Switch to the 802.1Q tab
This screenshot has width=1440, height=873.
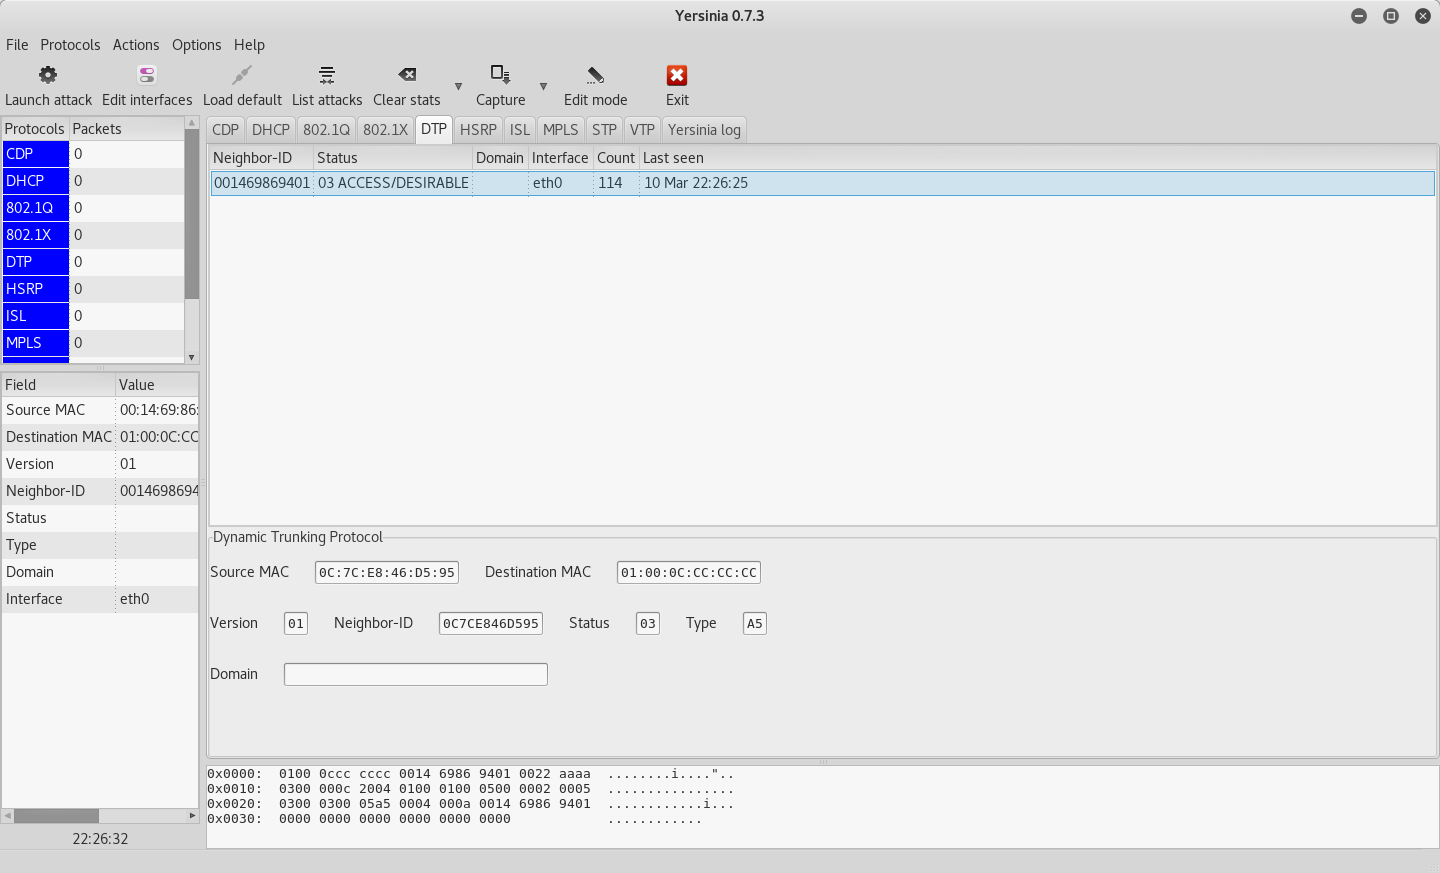click(327, 130)
